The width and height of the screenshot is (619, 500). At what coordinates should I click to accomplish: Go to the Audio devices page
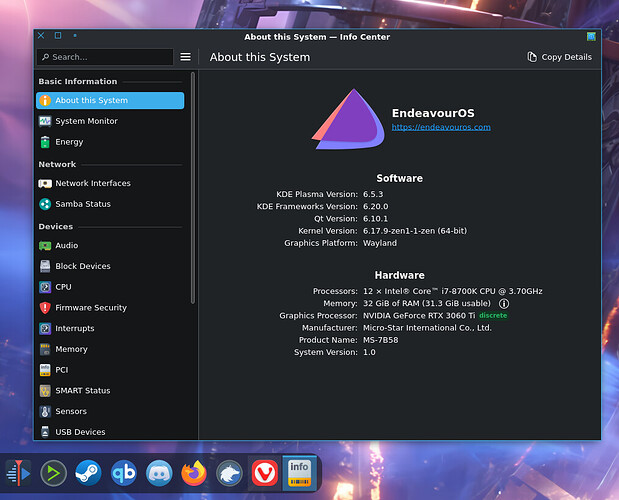[x=66, y=245]
